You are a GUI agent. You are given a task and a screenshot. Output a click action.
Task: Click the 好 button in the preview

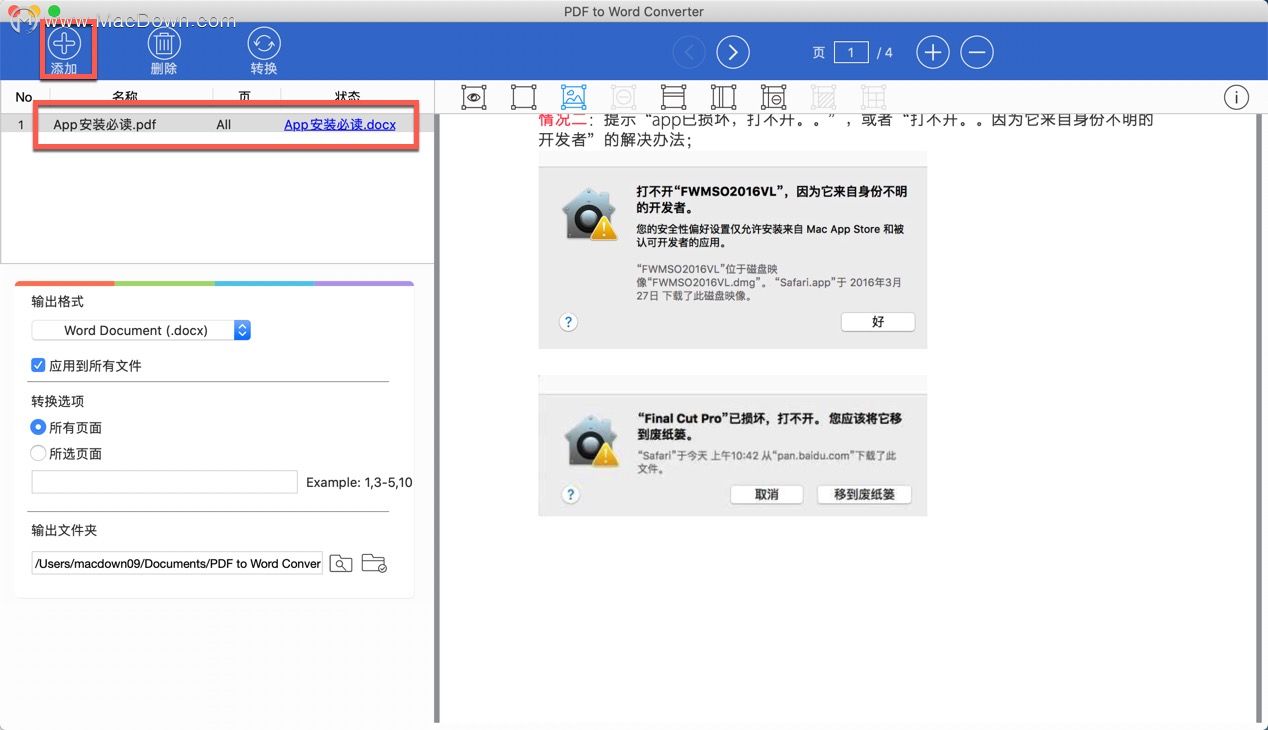click(878, 322)
